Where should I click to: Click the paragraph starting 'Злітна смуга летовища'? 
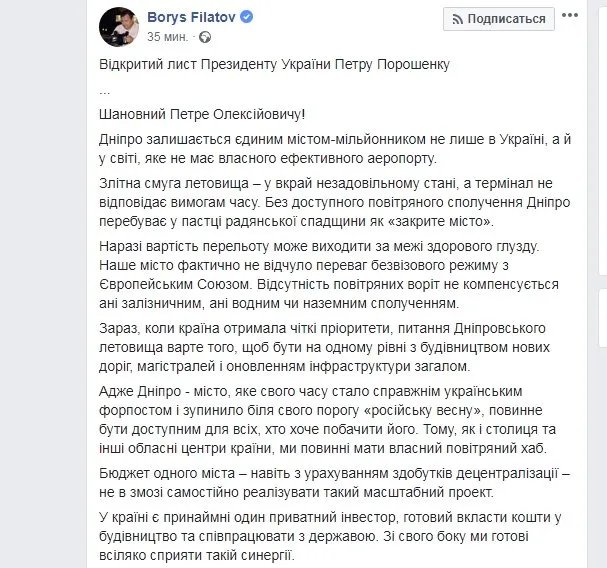pos(320,201)
